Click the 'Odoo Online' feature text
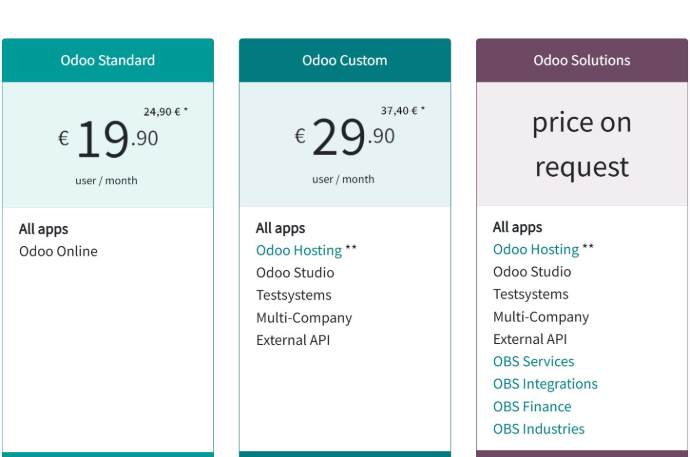690x457 pixels. 58,251
